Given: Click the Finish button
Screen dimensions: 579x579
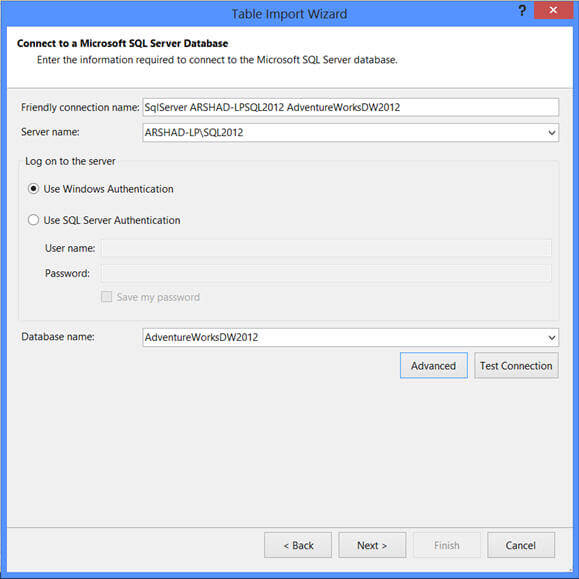Looking at the screenshot, I should click(x=447, y=545).
